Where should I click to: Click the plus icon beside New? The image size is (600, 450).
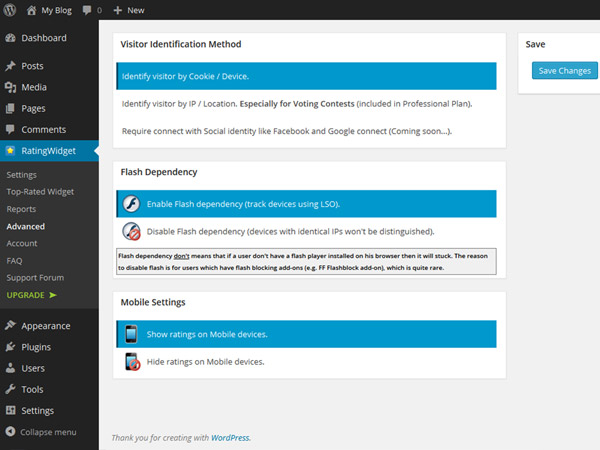tap(117, 10)
